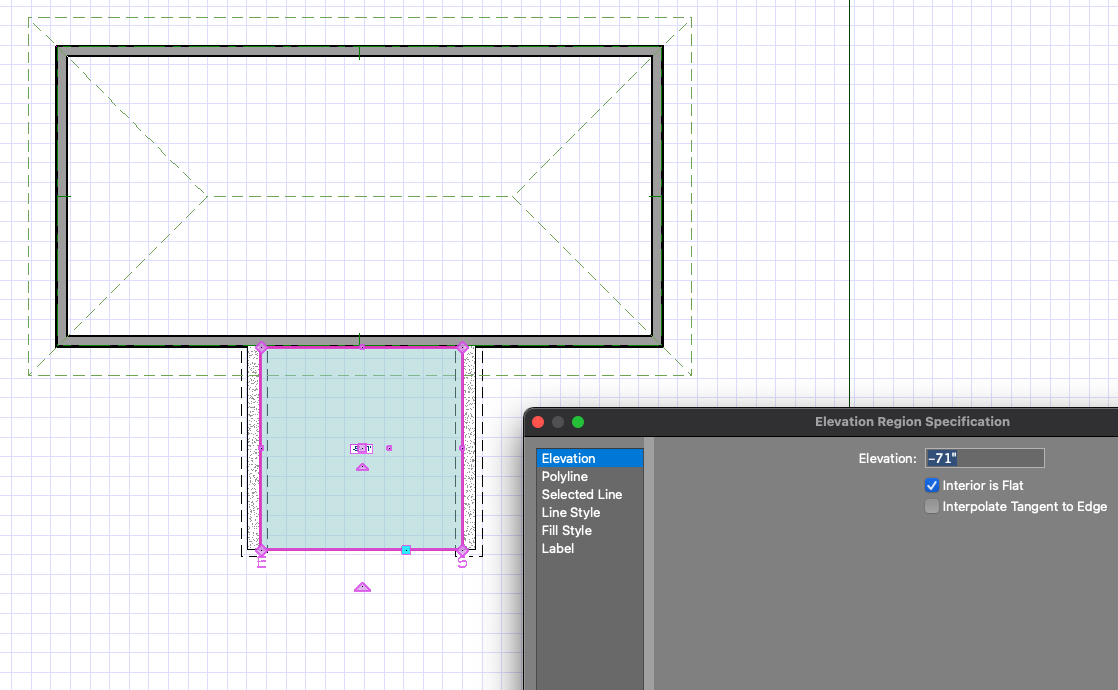This screenshot has width=1118, height=690.
Task: Click the left edge midpoint handle of region
Action: (262, 449)
